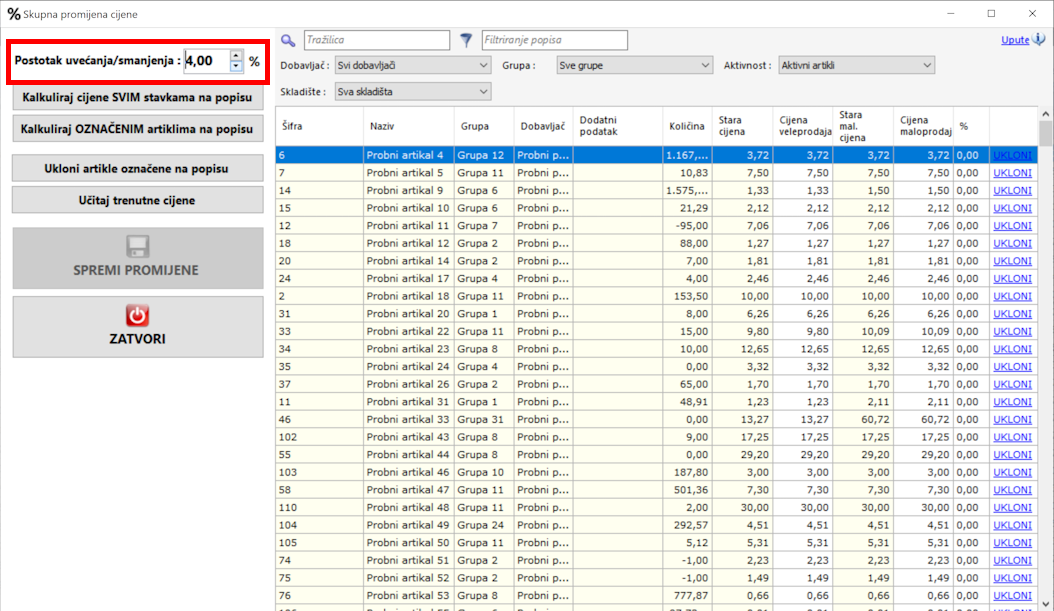Open the Upute help link

[1015, 40]
